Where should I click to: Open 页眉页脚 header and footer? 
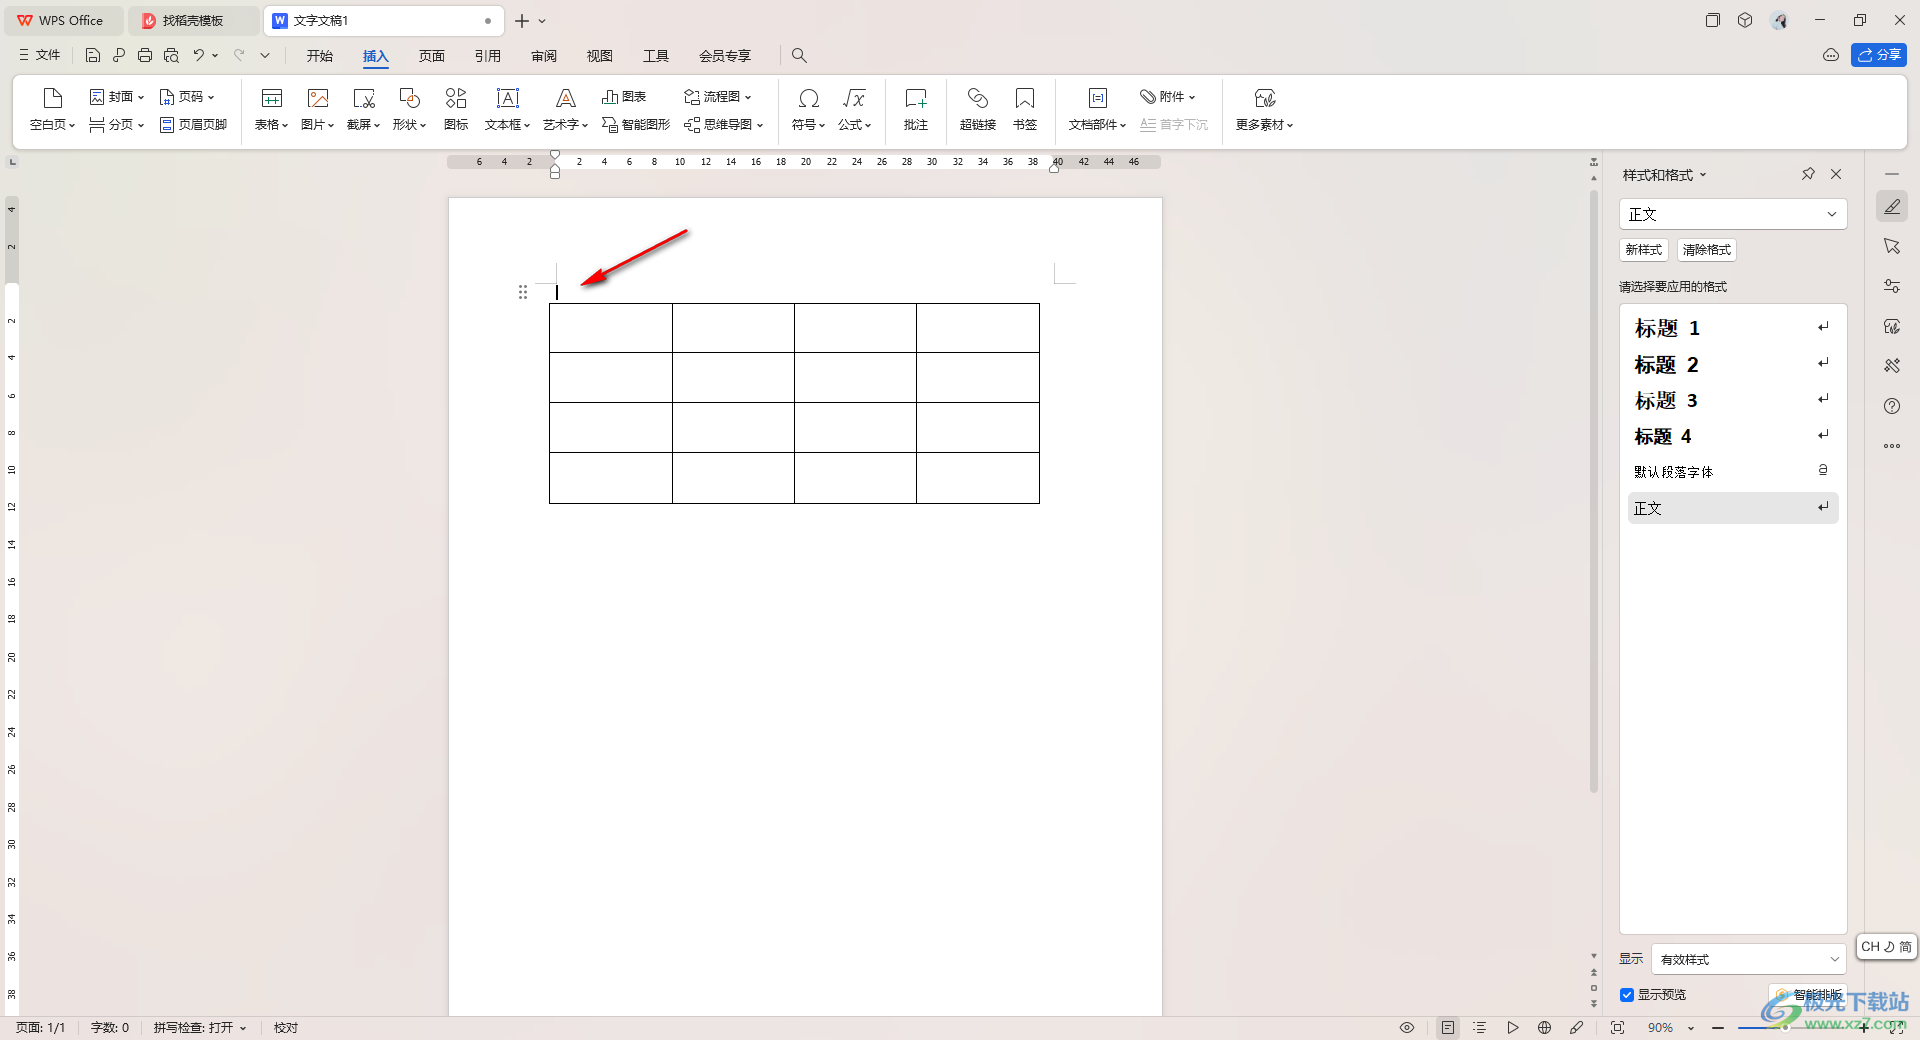point(193,125)
